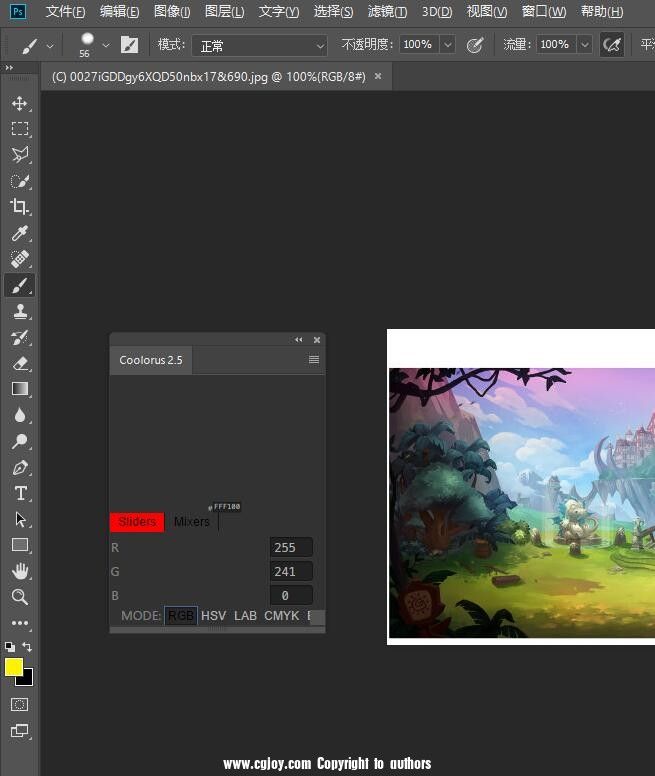Reset default foreground and background colors
Image resolution: width=655 pixels, height=776 pixels.
pos(10,647)
